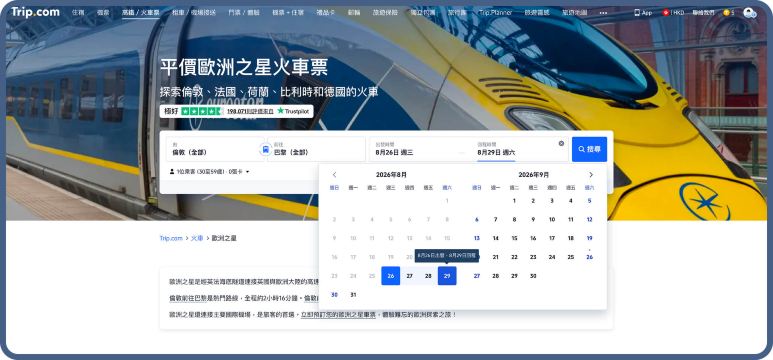Click the 歐洲之星 breadcrumb text
The width and height of the screenshot is (773, 360).
coord(224,238)
